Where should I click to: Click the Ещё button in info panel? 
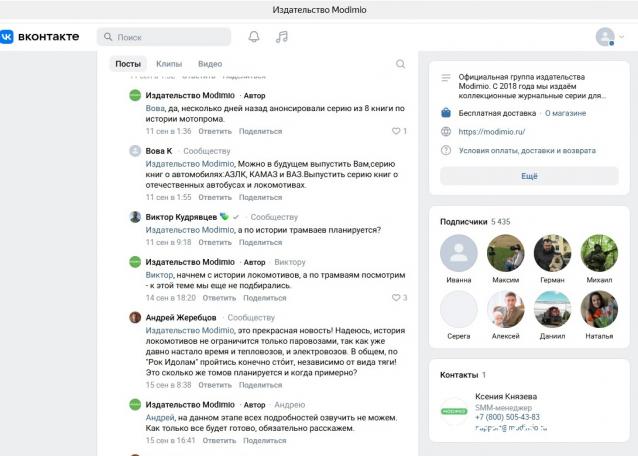tap(529, 176)
